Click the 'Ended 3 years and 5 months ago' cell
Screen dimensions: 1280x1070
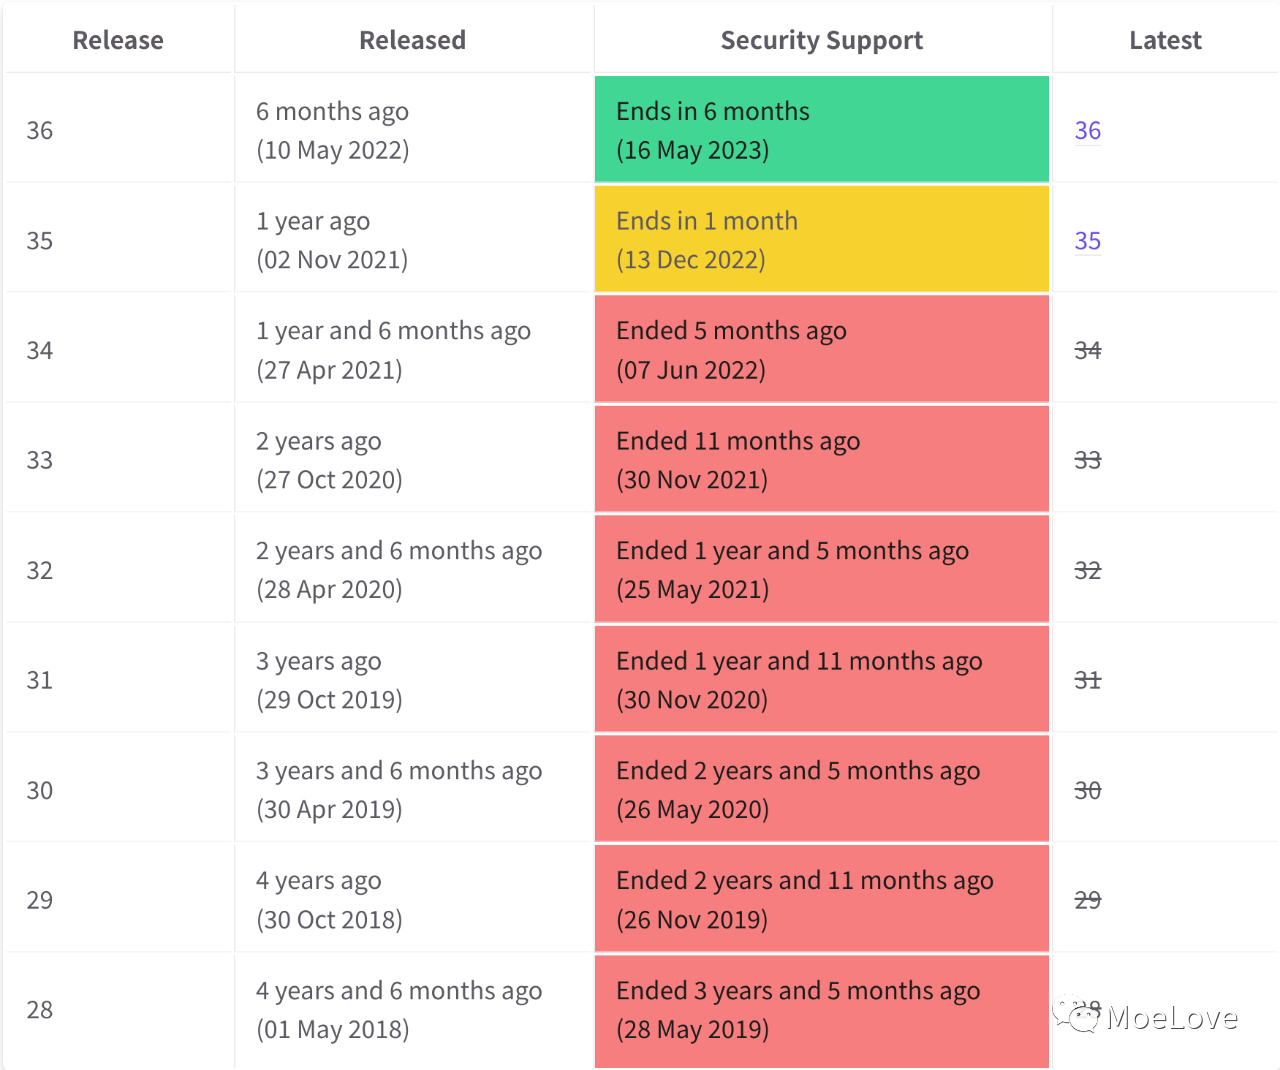coord(821,1010)
